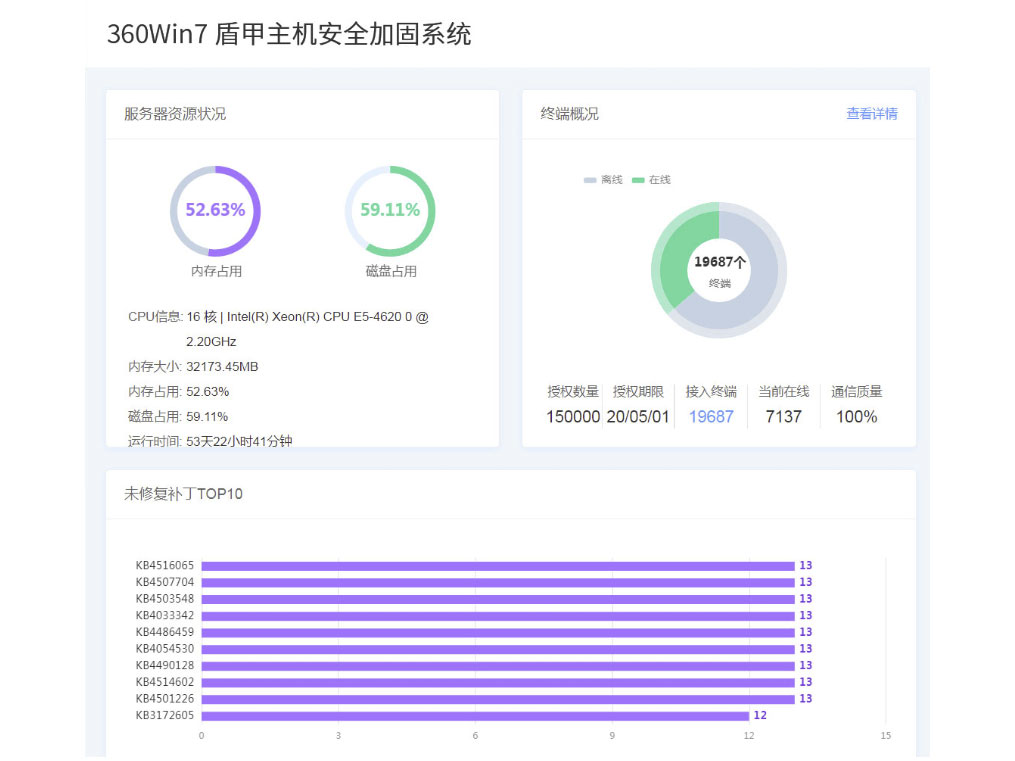Click the KB3172605 bar's value label 12

[x=760, y=716]
